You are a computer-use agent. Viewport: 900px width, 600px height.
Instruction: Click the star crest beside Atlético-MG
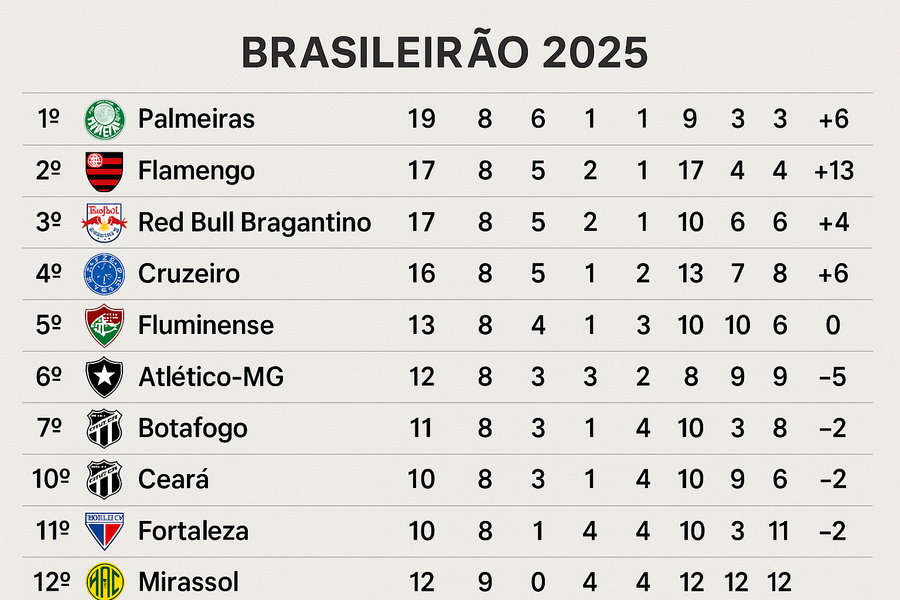[x=104, y=377]
